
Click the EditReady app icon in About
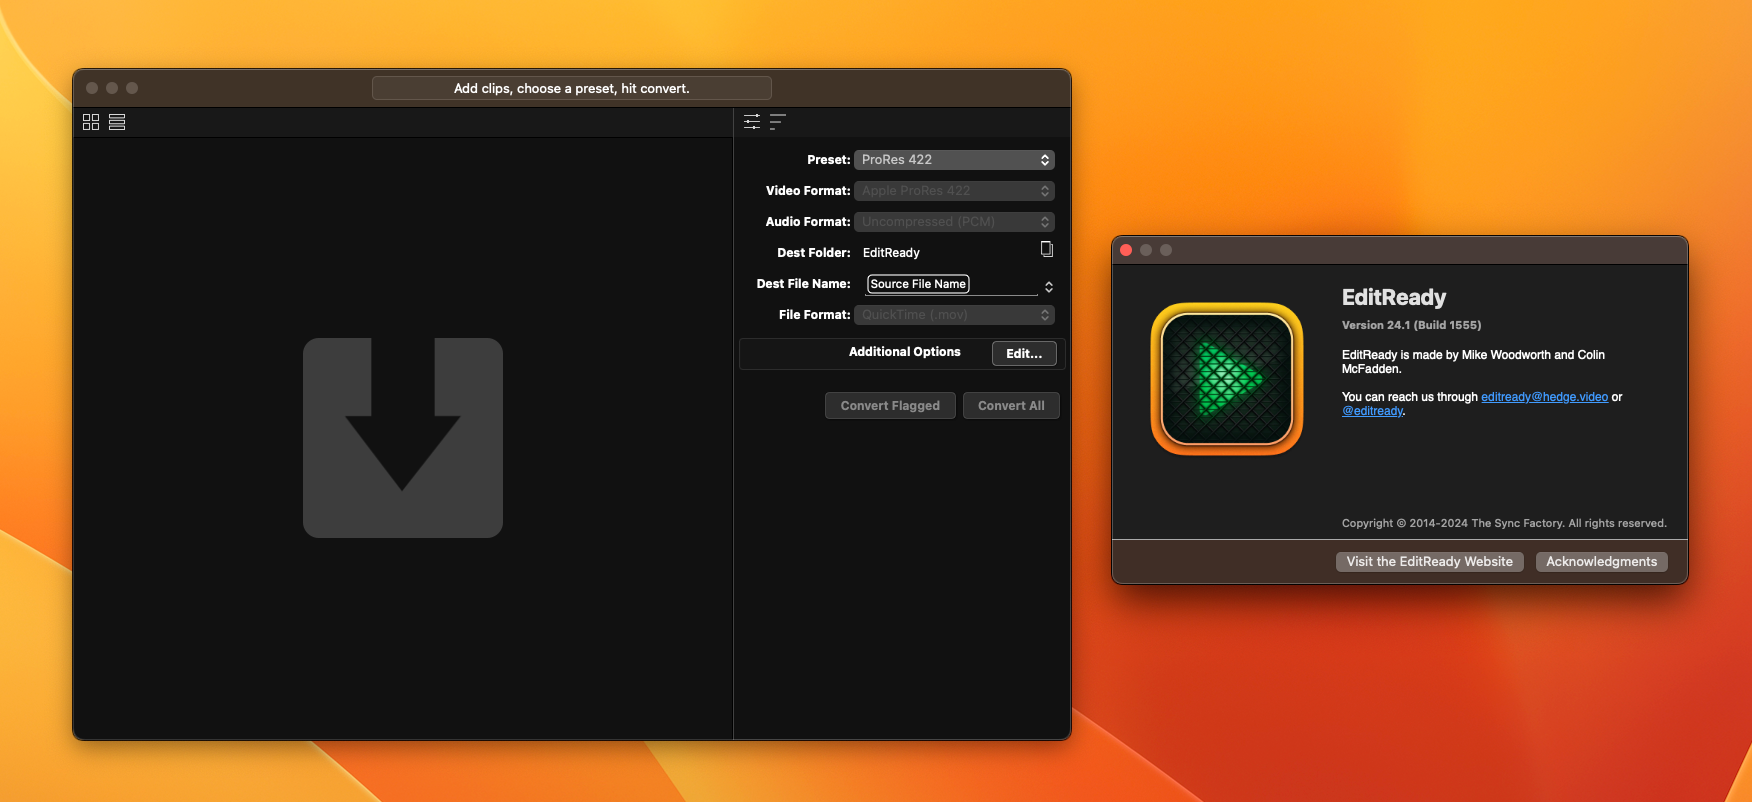(x=1227, y=379)
